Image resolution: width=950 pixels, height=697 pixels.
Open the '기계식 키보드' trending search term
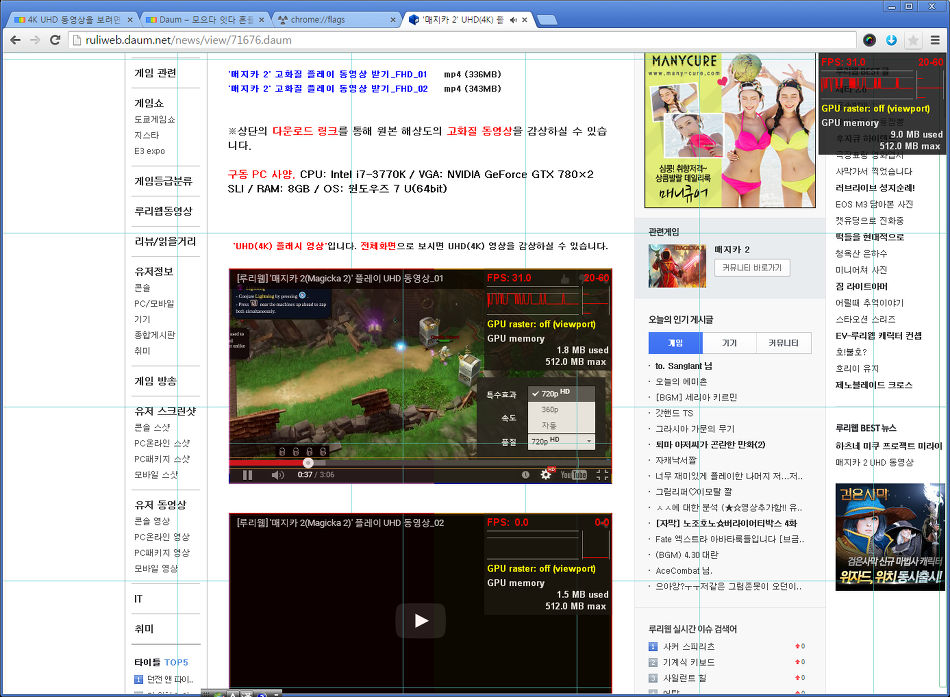[x=689, y=662]
